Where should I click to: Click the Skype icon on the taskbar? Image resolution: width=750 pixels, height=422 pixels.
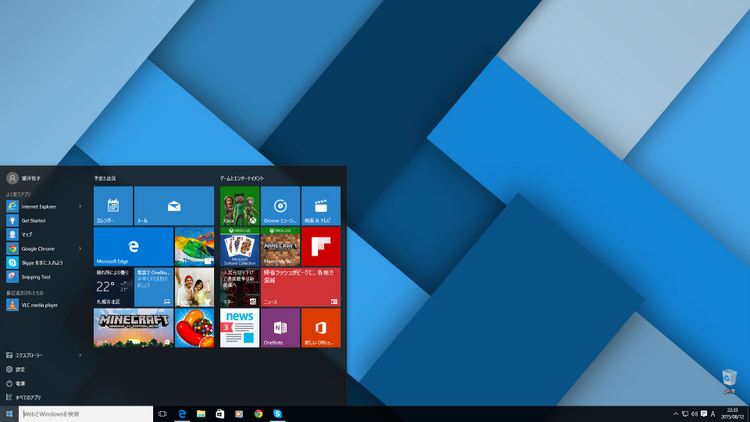(x=277, y=414)
